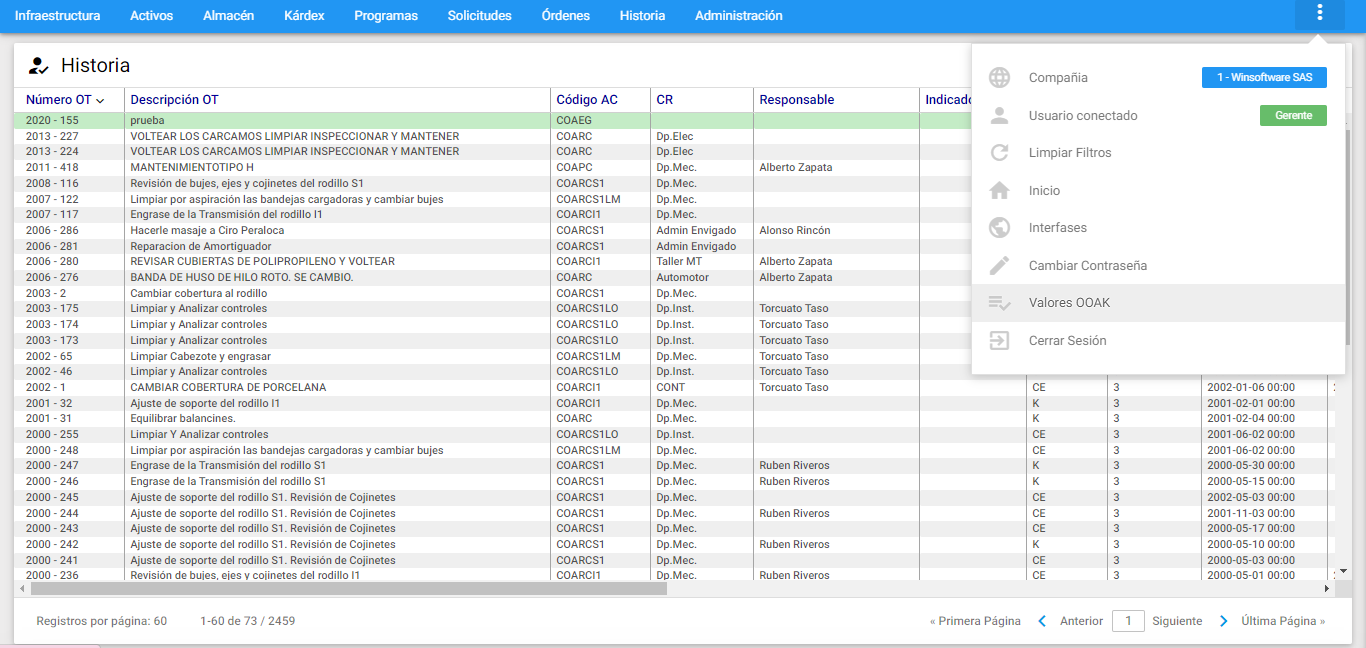
Task: Open the Activos menu
Action: pos(152,16)
